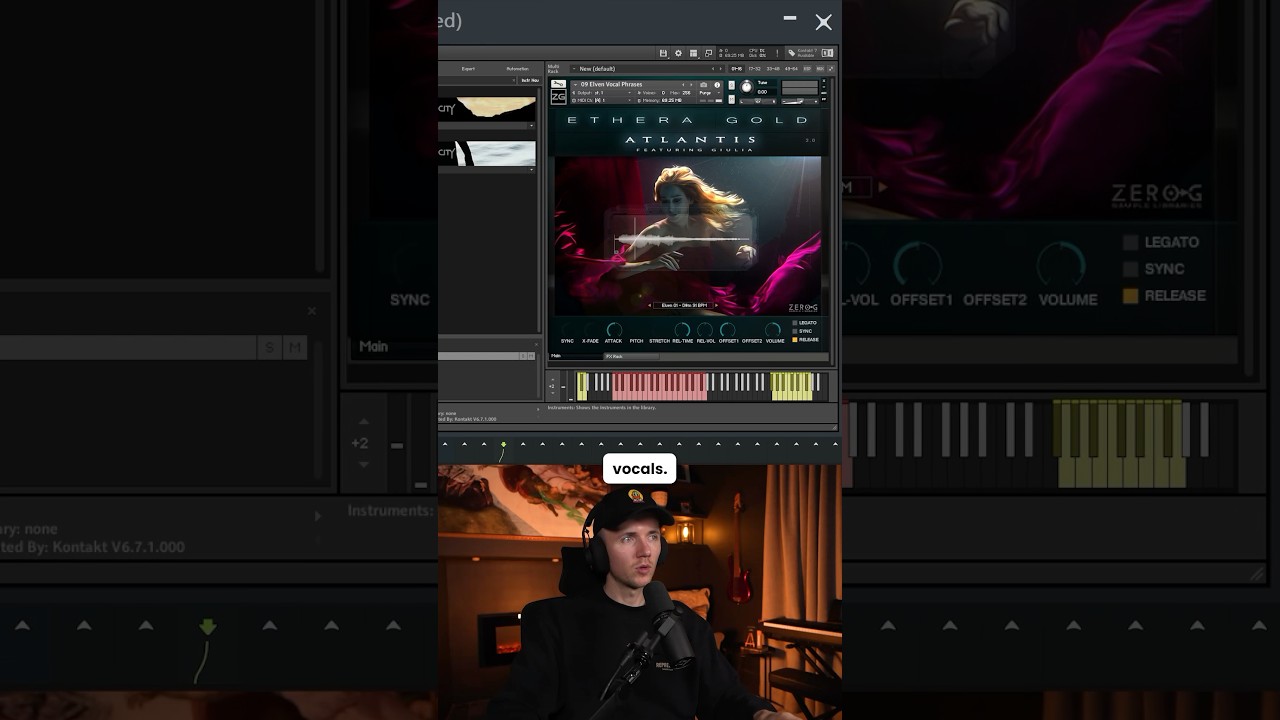The width and height of the screenshot is (1280, 720).
Task: Click the NI panel icon at header right
Action: pos(827,53)
